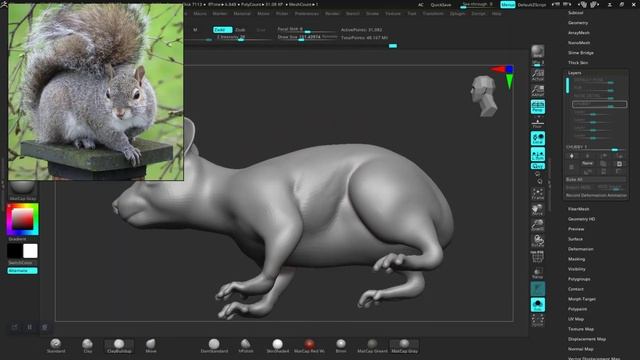Apply the MatCap GreenClay material

pos(372,346)
